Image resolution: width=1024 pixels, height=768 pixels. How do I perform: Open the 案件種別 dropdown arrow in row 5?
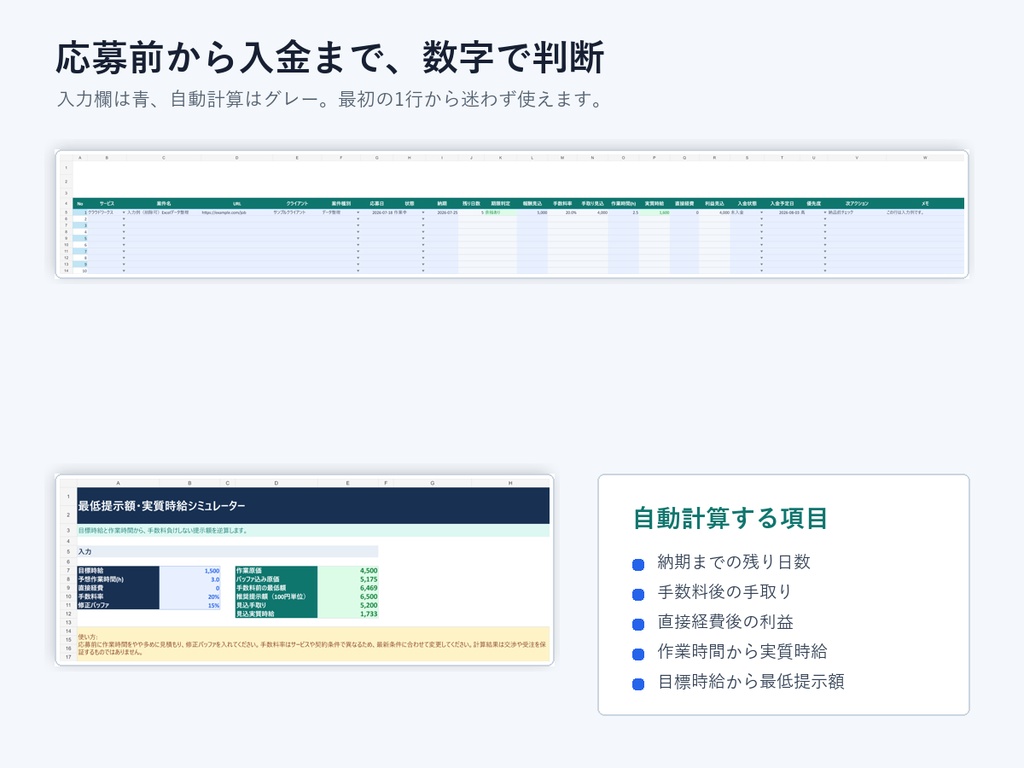[x=358, y=212]
